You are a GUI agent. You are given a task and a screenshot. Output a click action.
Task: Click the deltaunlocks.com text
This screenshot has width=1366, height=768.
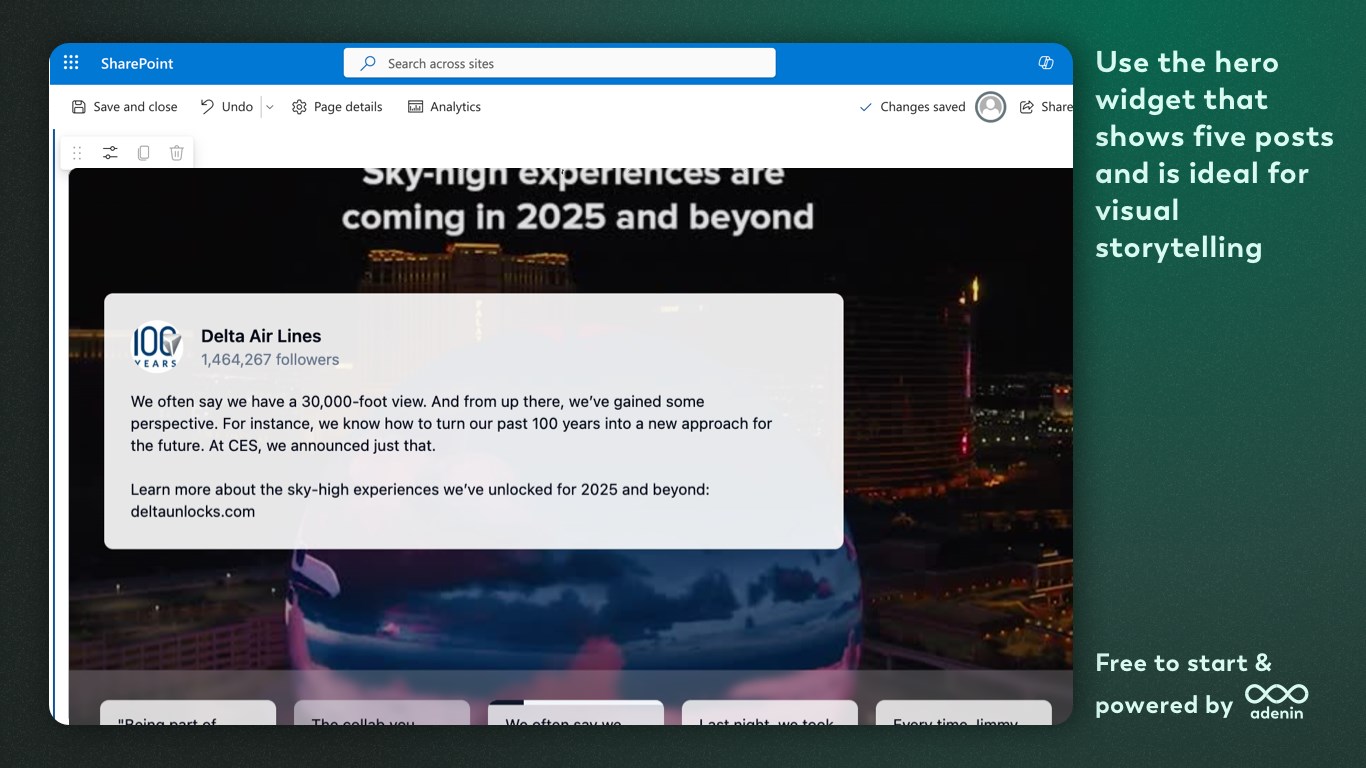(x=193, y=512)
